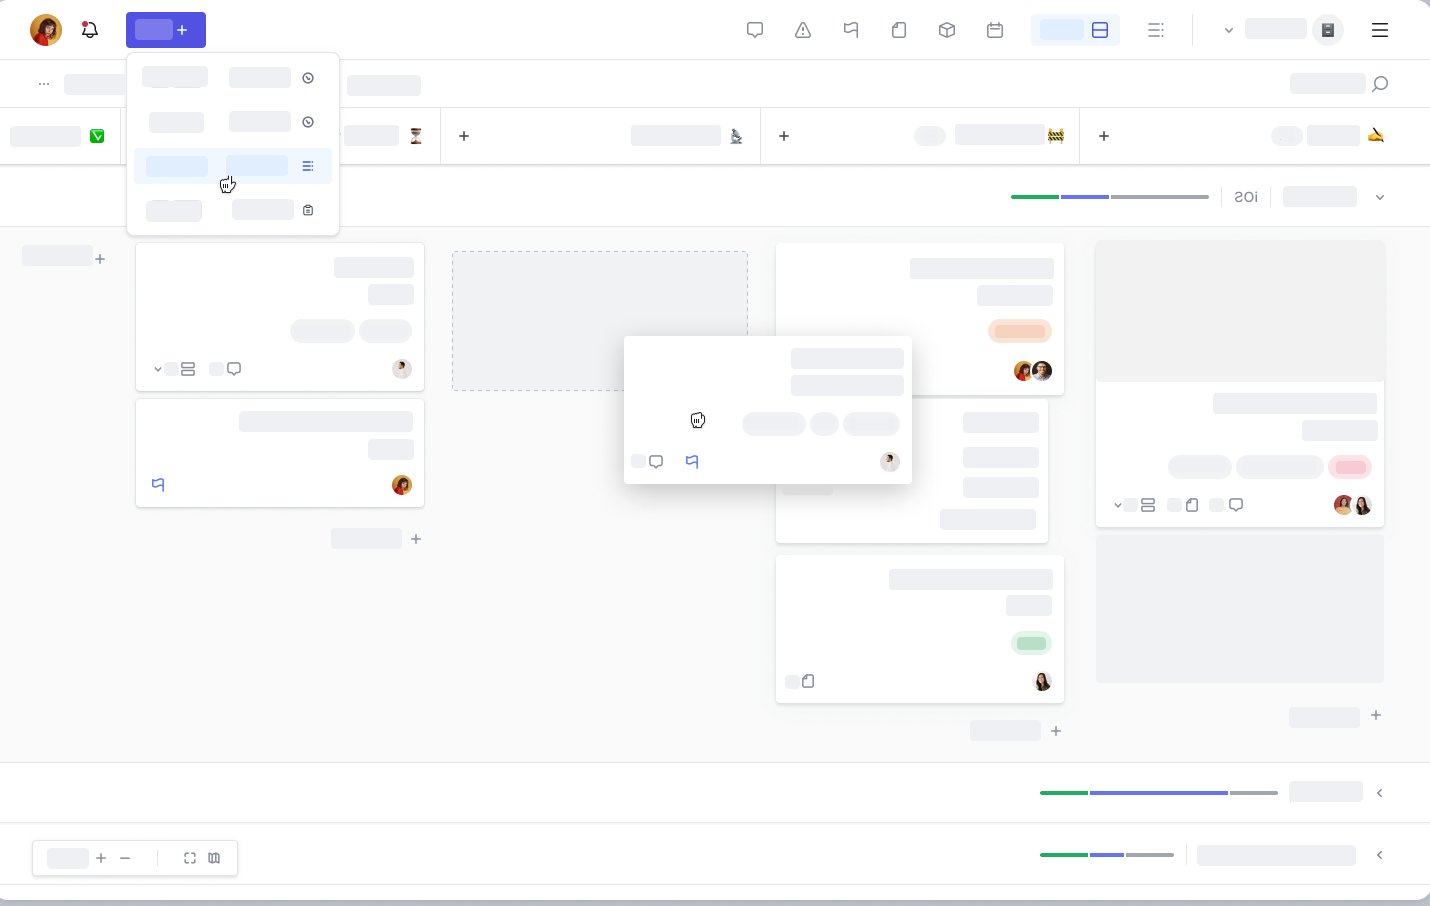The image size is (1430, 906).
Task: Open the cover image of the pink-label card
Action: click(1240, 311)
